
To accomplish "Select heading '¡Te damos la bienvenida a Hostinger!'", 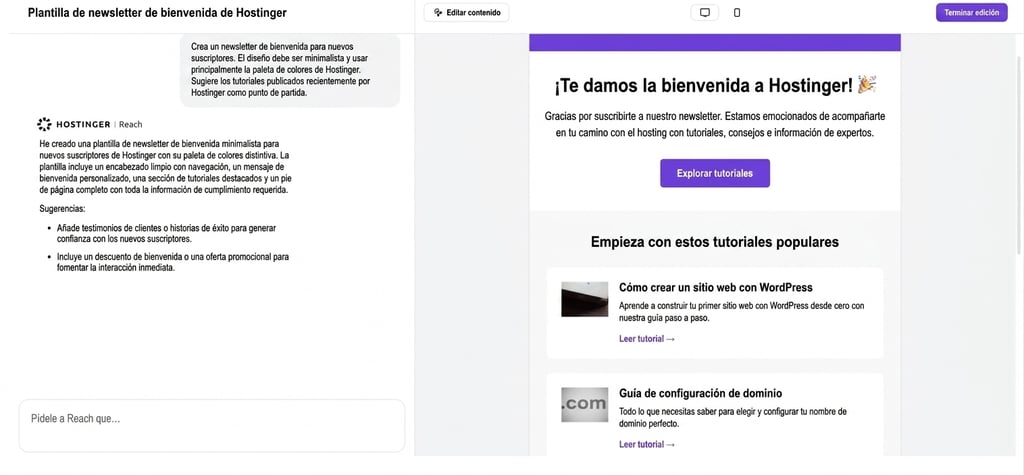I will click(714, 85).
